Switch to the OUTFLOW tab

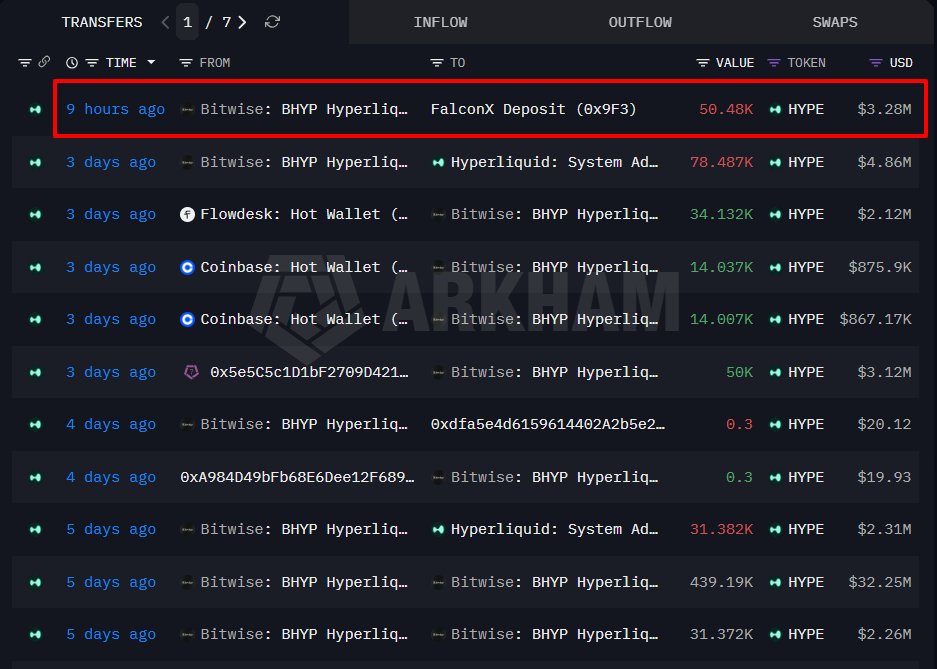pos(640,22)
